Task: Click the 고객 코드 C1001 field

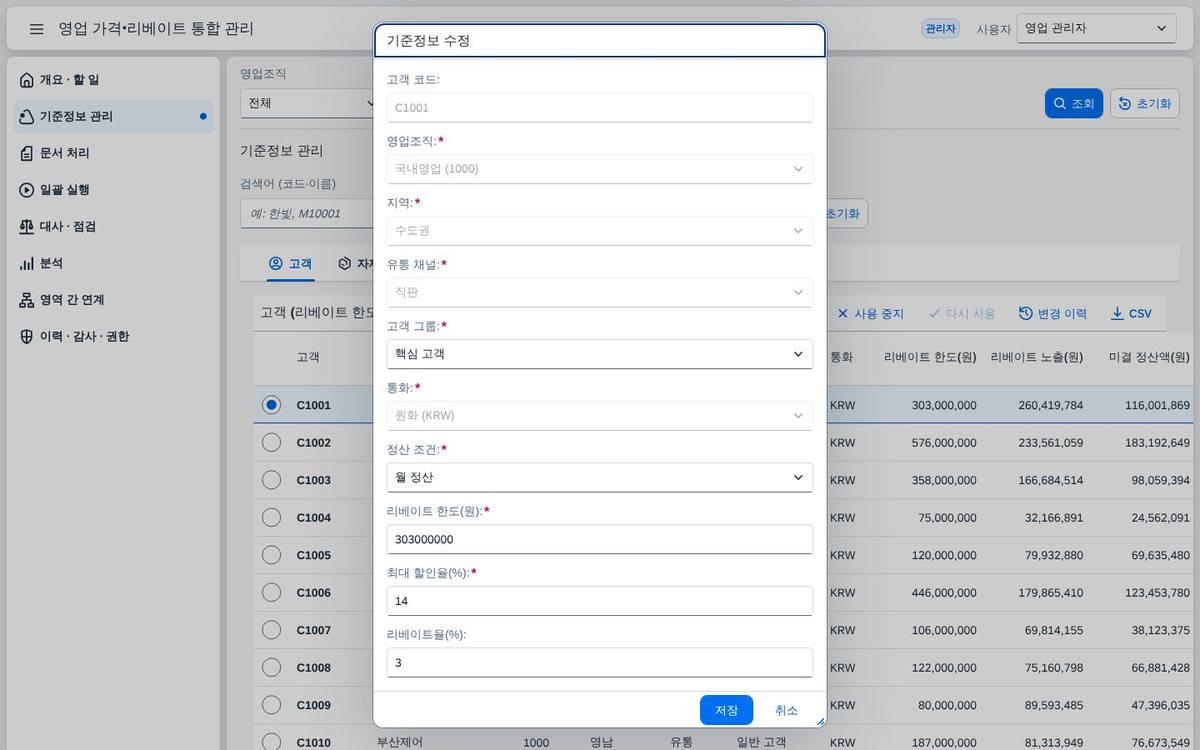Action: pos(599,107)
